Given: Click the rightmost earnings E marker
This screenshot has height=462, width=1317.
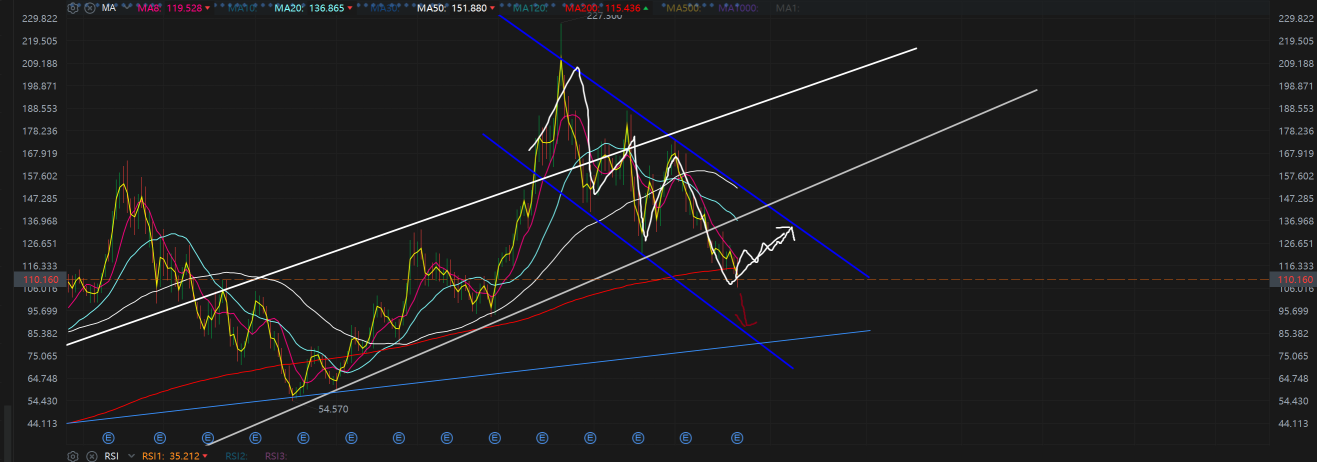Looking at the screenshot, I should coord(738,438).
